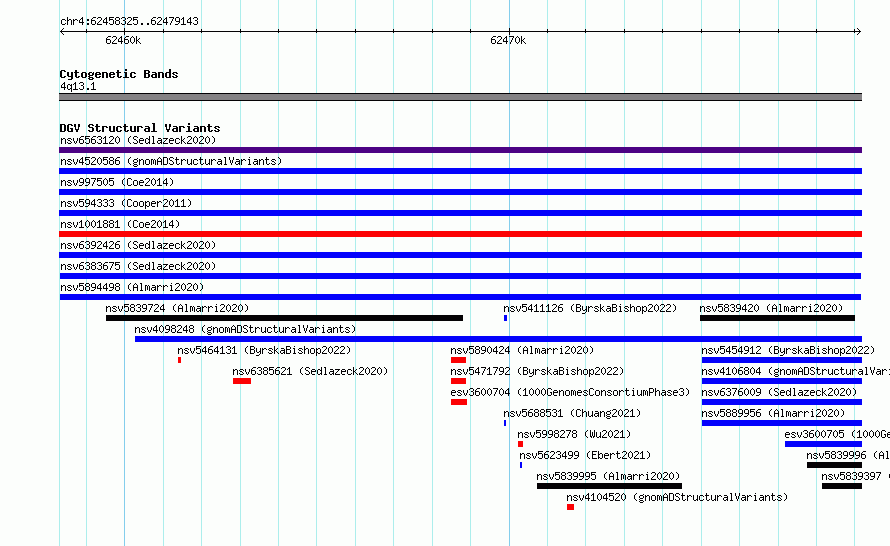
Task: Click nsv1001881 (Coe2014) label text
Action: tap(120, 224)
